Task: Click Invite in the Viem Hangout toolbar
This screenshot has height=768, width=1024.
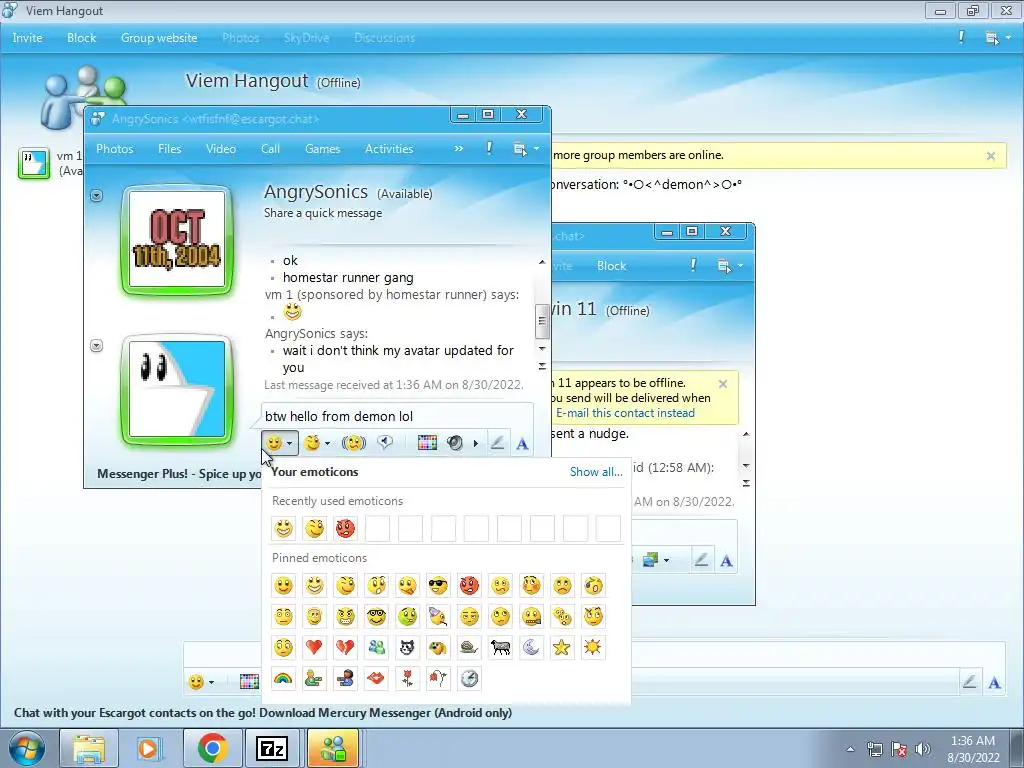Action: 27,38
